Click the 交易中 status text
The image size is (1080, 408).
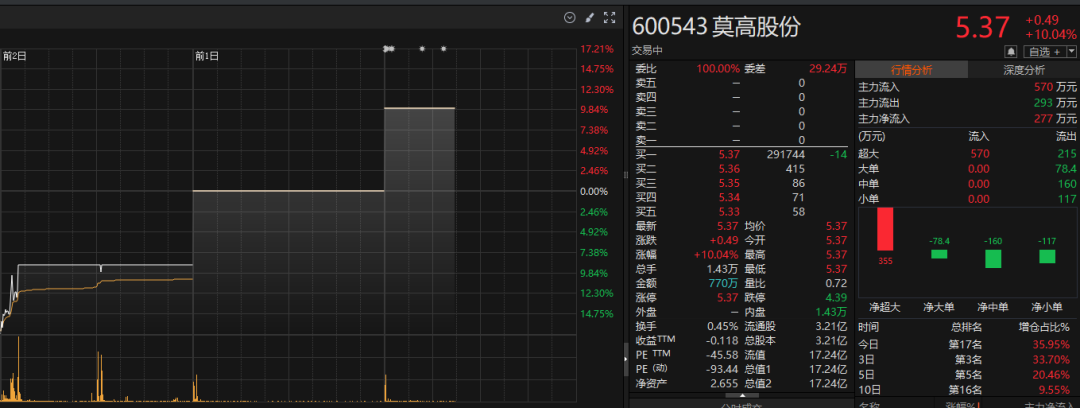tap(647, 50)
